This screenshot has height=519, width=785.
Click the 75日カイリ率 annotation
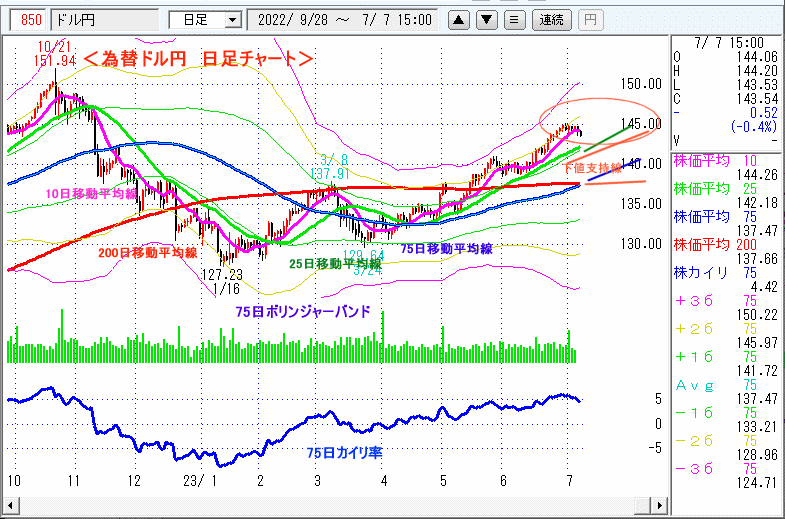tap(344, 453)
